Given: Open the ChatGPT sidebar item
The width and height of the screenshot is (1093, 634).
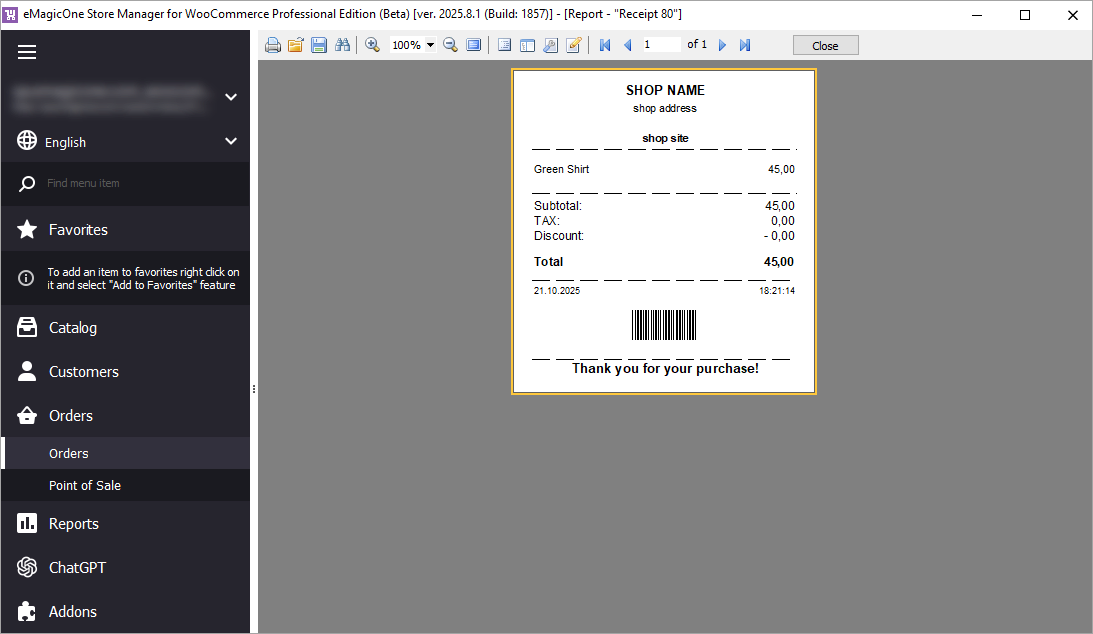Looking at the screenshot, I should click(75, 567).
